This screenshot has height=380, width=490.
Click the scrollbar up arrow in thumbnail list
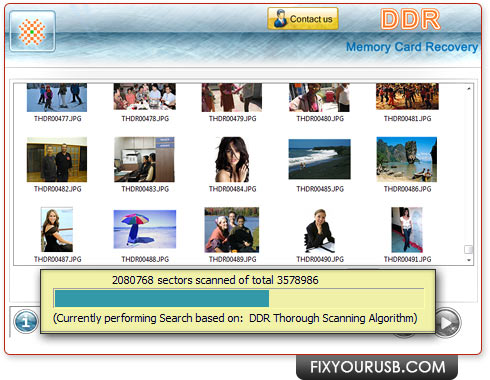[x=469, y=88]
